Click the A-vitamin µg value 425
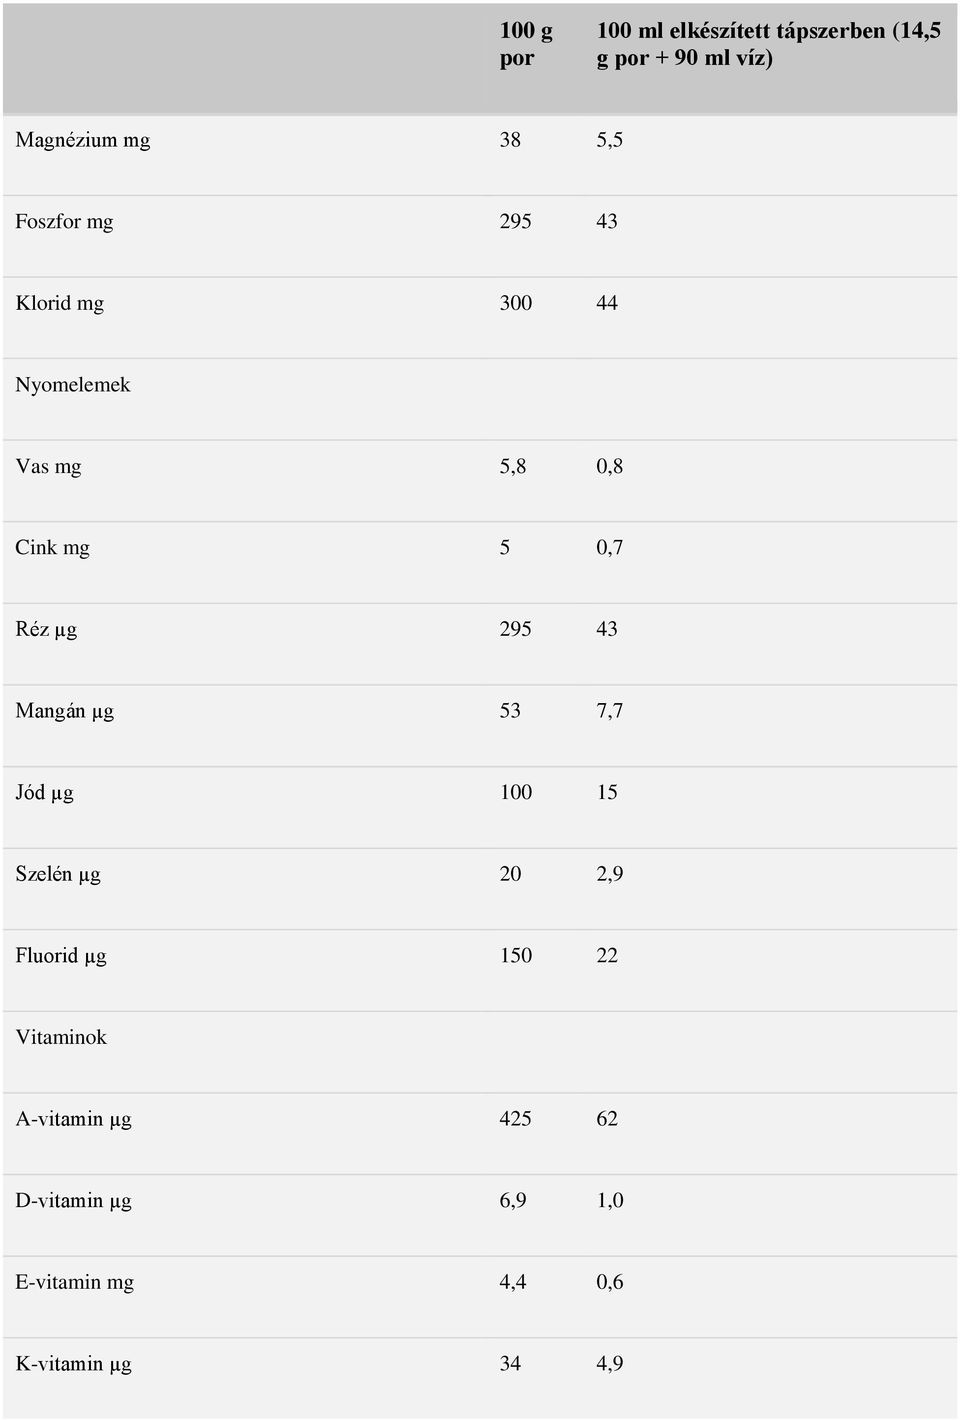This screenshot has height=1420, width=960. click(x=516, y=1119)
